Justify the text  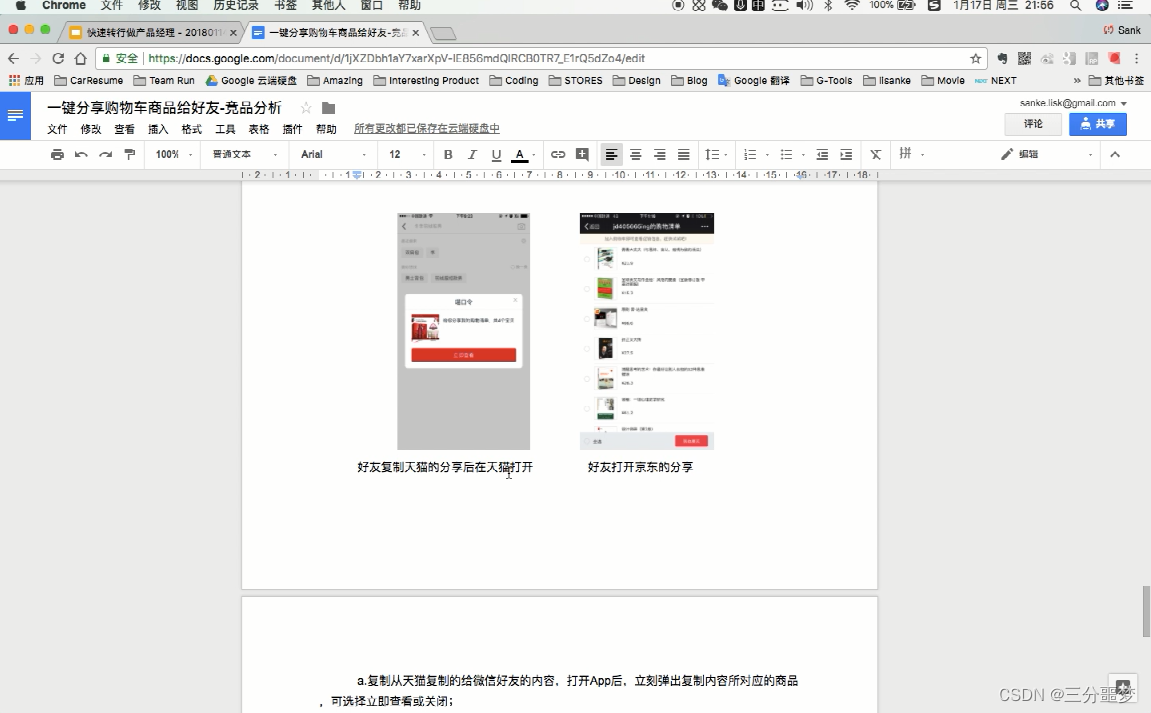pos(683,154)
